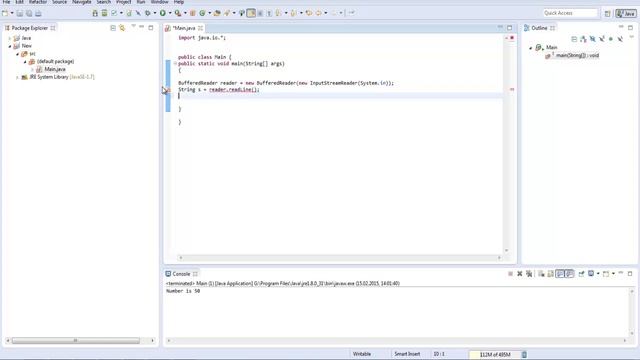Click the Run Garbage Collector trash icon
Image resolution: width=640 pixels, height=360 pixels.
tap(524, 354)
